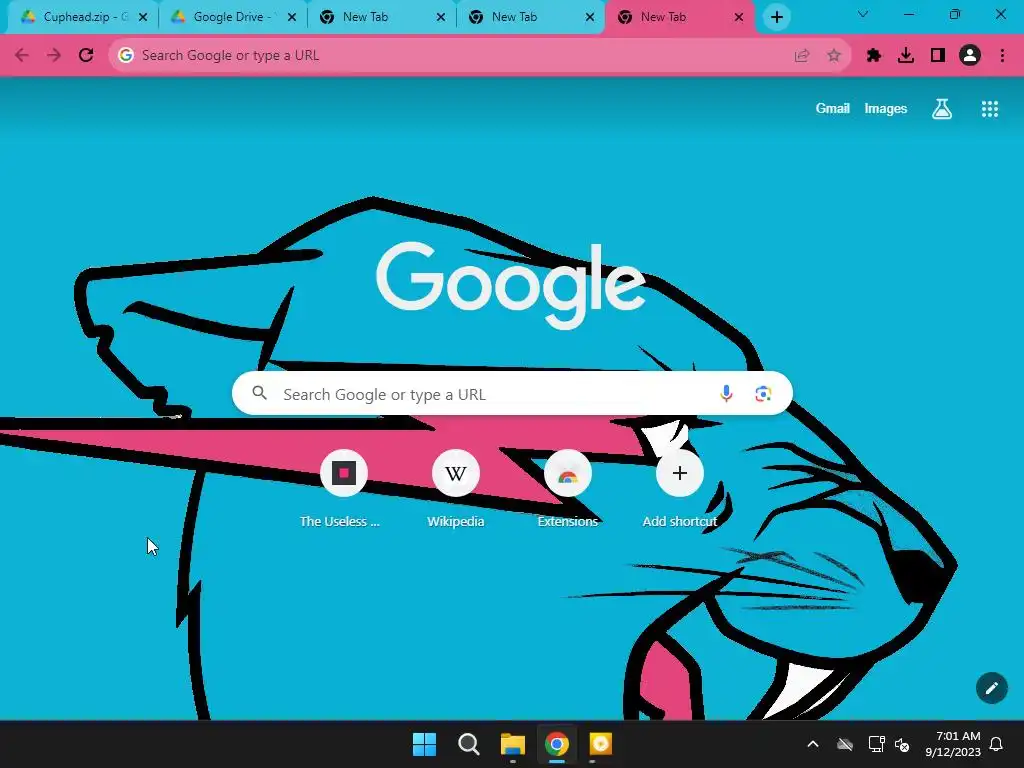
Task: Click the Google logo doodle
Action: 511,285
